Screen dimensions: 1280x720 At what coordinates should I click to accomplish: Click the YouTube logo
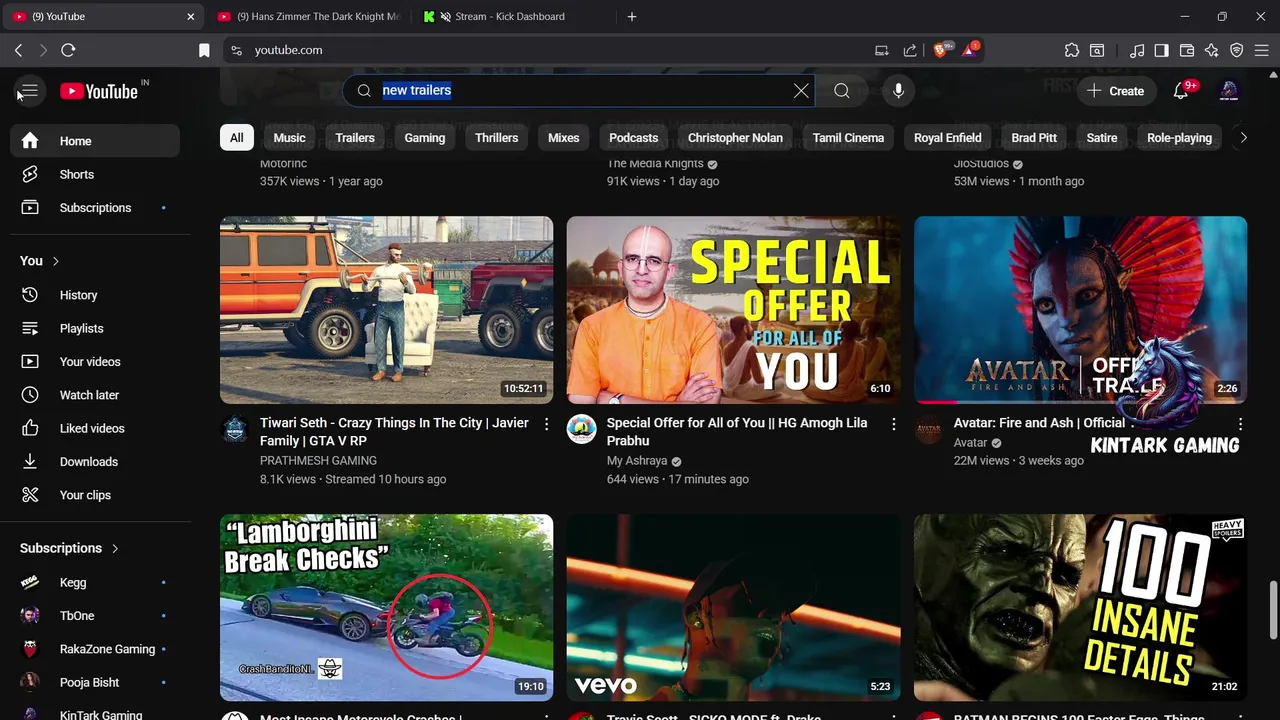[x=98, y=91]
